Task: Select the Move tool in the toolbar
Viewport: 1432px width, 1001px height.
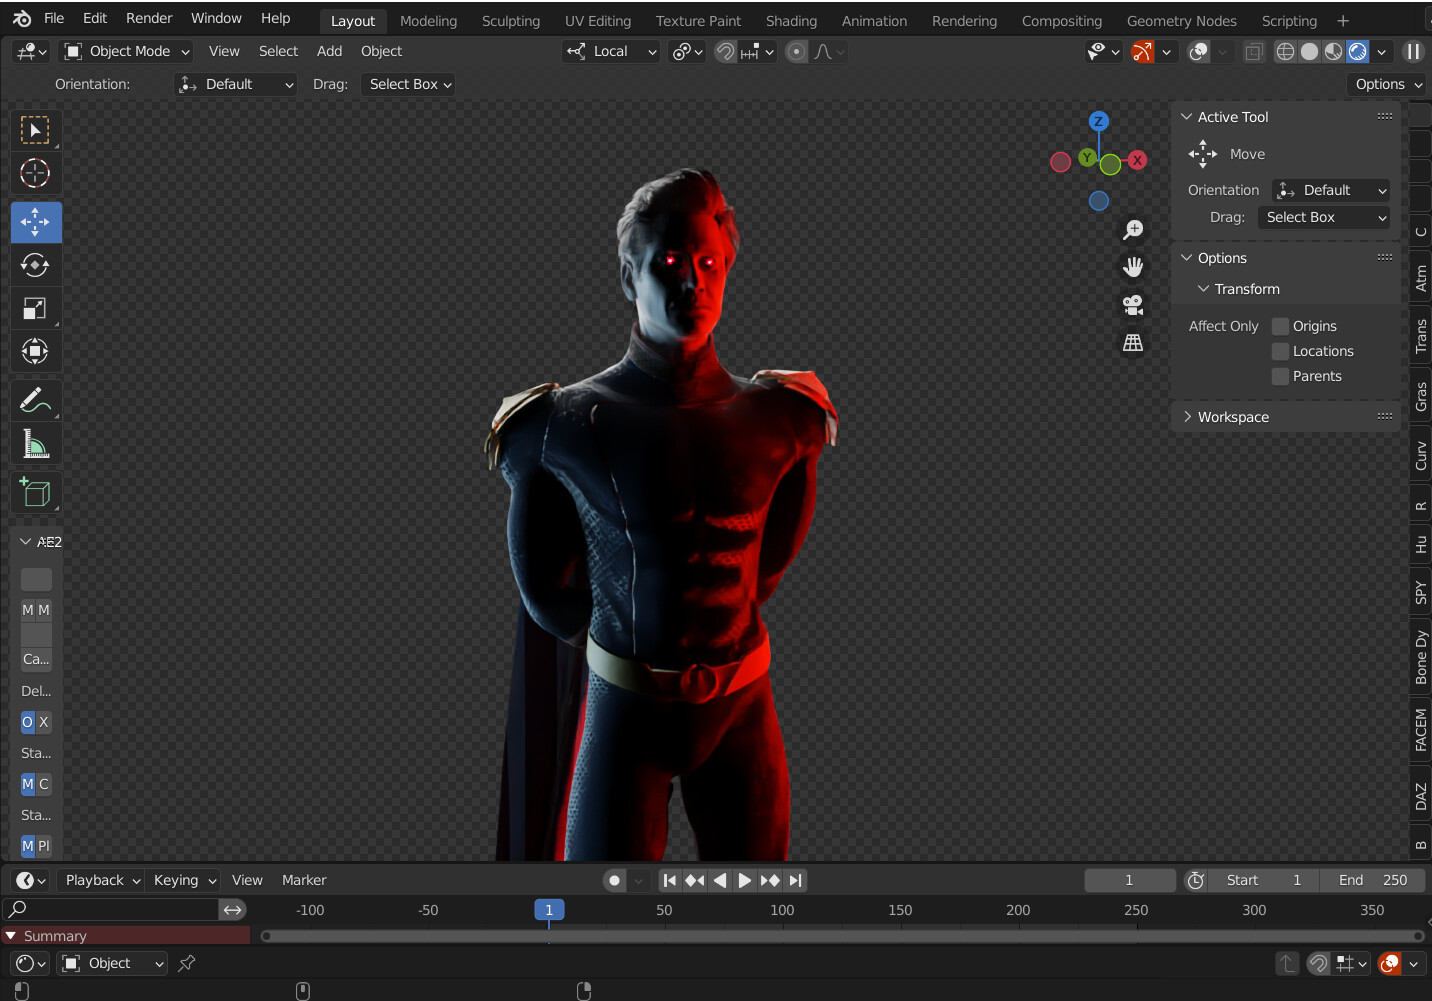Action: pyautogui.click(x=36, y=222)
